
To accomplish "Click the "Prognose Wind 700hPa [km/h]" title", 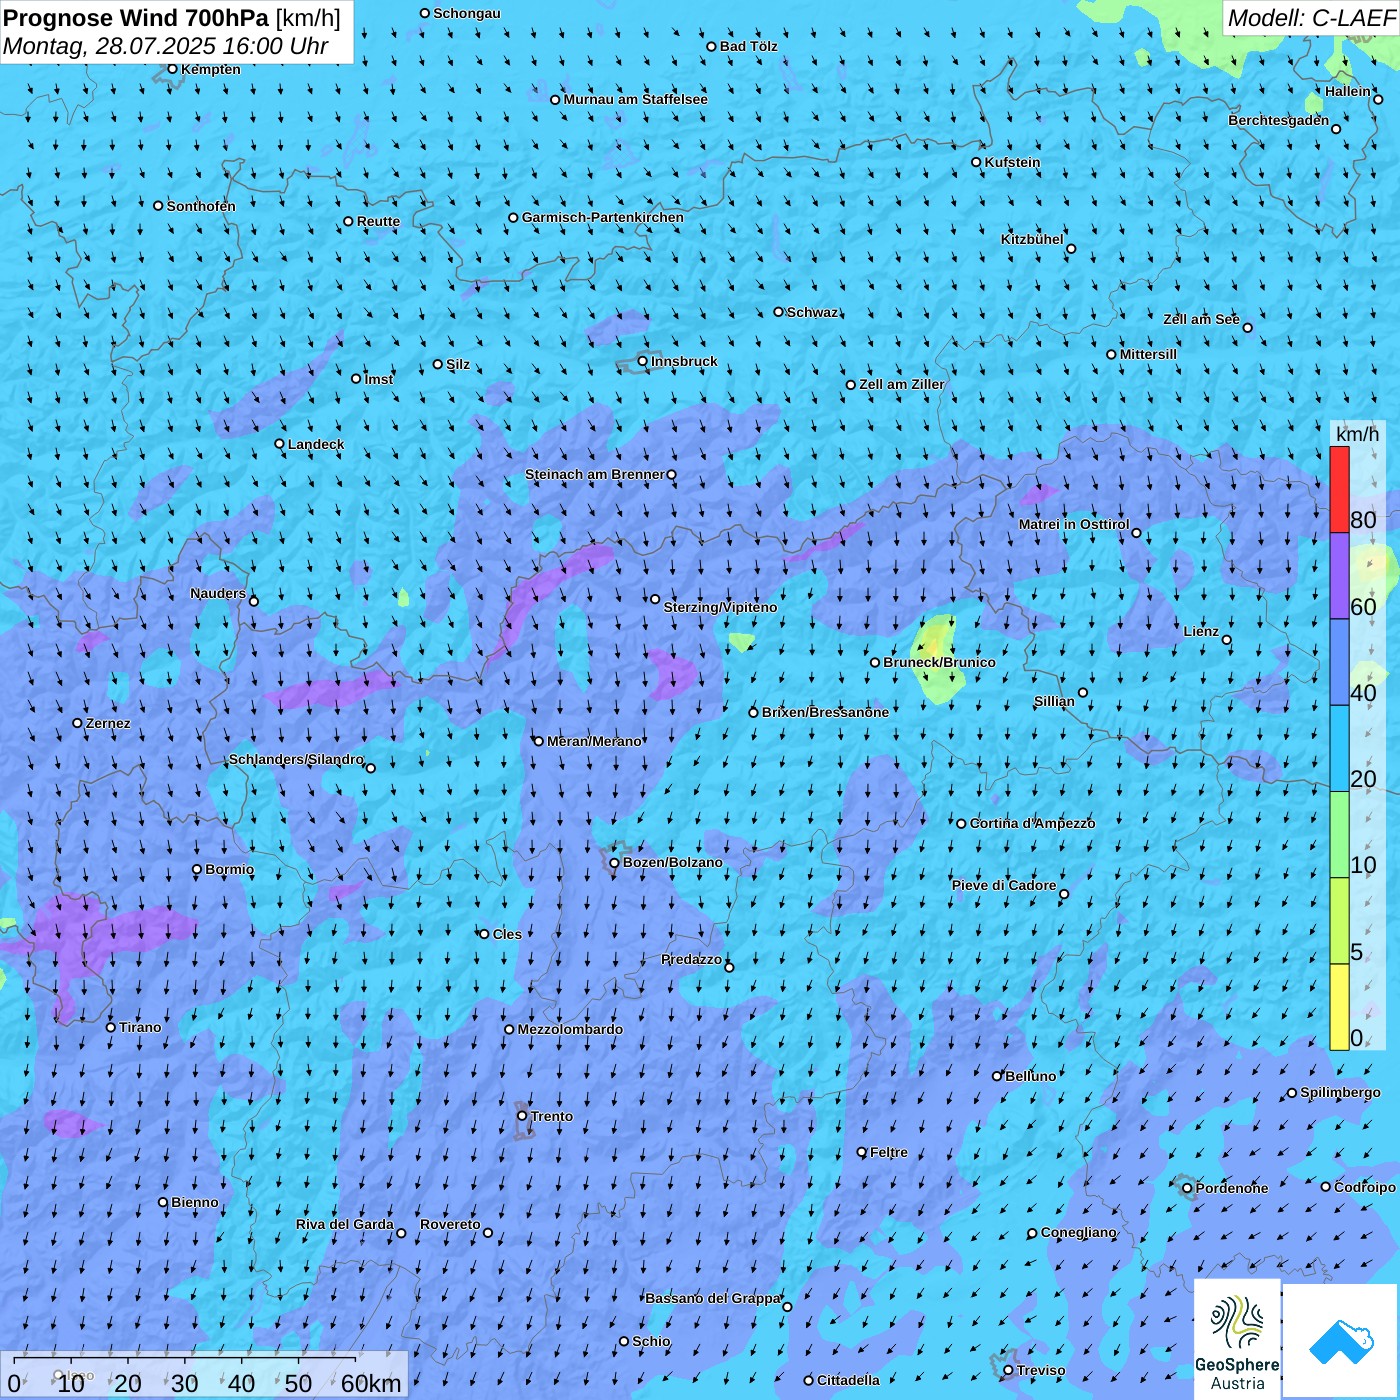I will pos(172,18).
